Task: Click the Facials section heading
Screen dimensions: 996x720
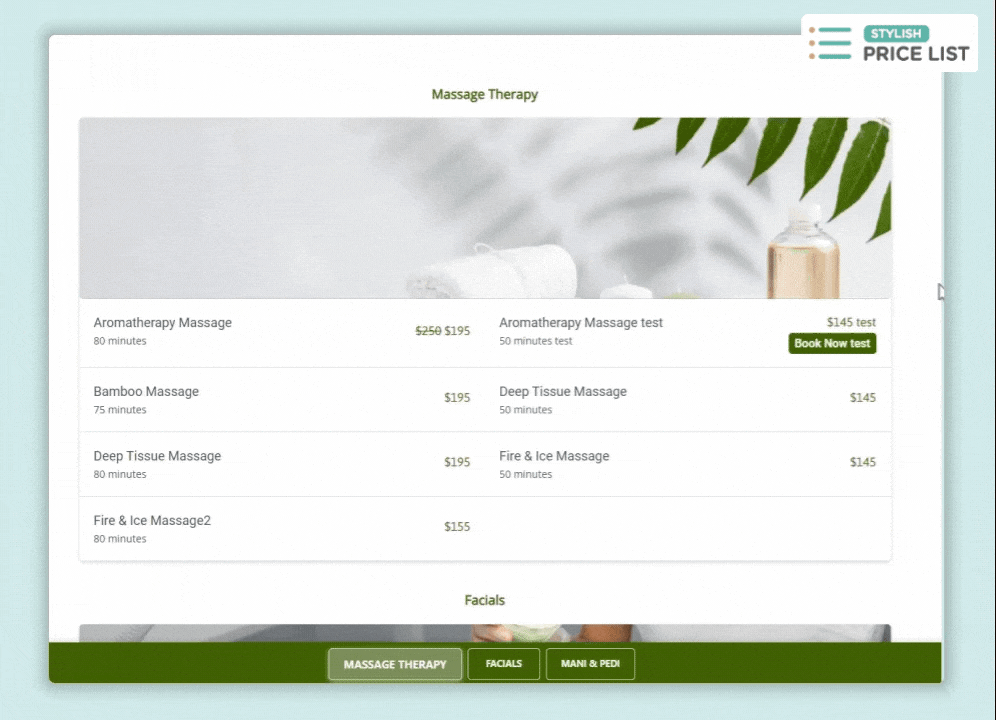Action: coord(485,601)
